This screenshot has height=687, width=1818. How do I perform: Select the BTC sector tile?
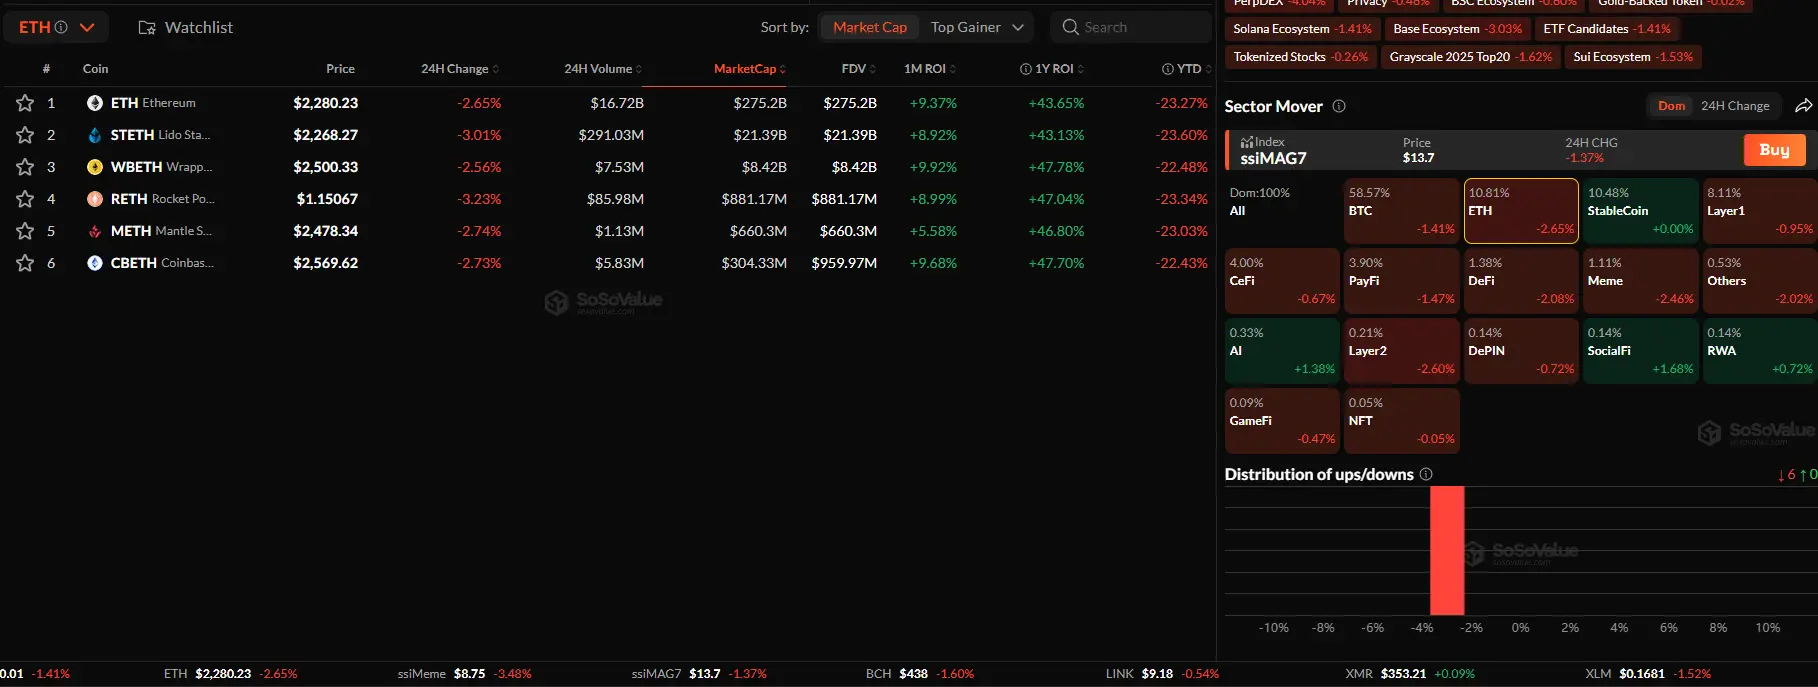click(1401, 211)
